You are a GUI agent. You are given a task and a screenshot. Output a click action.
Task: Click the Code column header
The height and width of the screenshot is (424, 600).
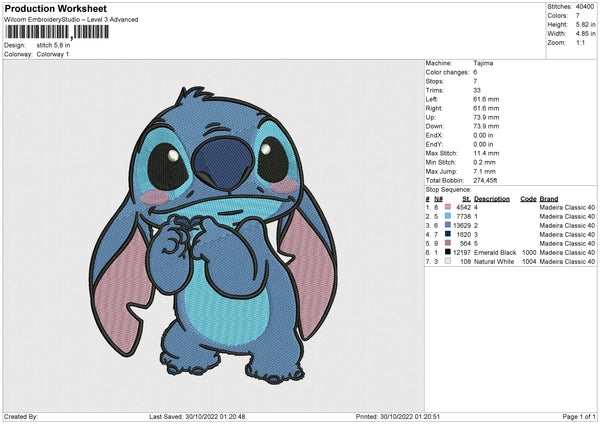coord(528,198)
